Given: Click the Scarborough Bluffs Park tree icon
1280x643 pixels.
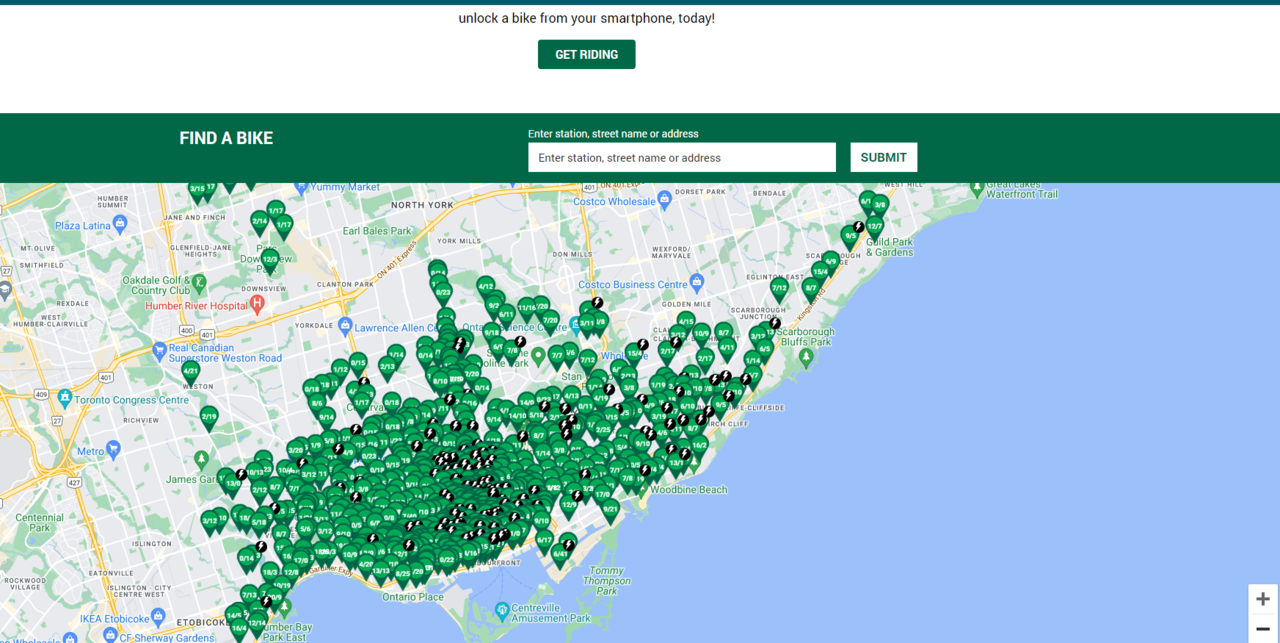Looking at the screenshot, I should (806, 355).
